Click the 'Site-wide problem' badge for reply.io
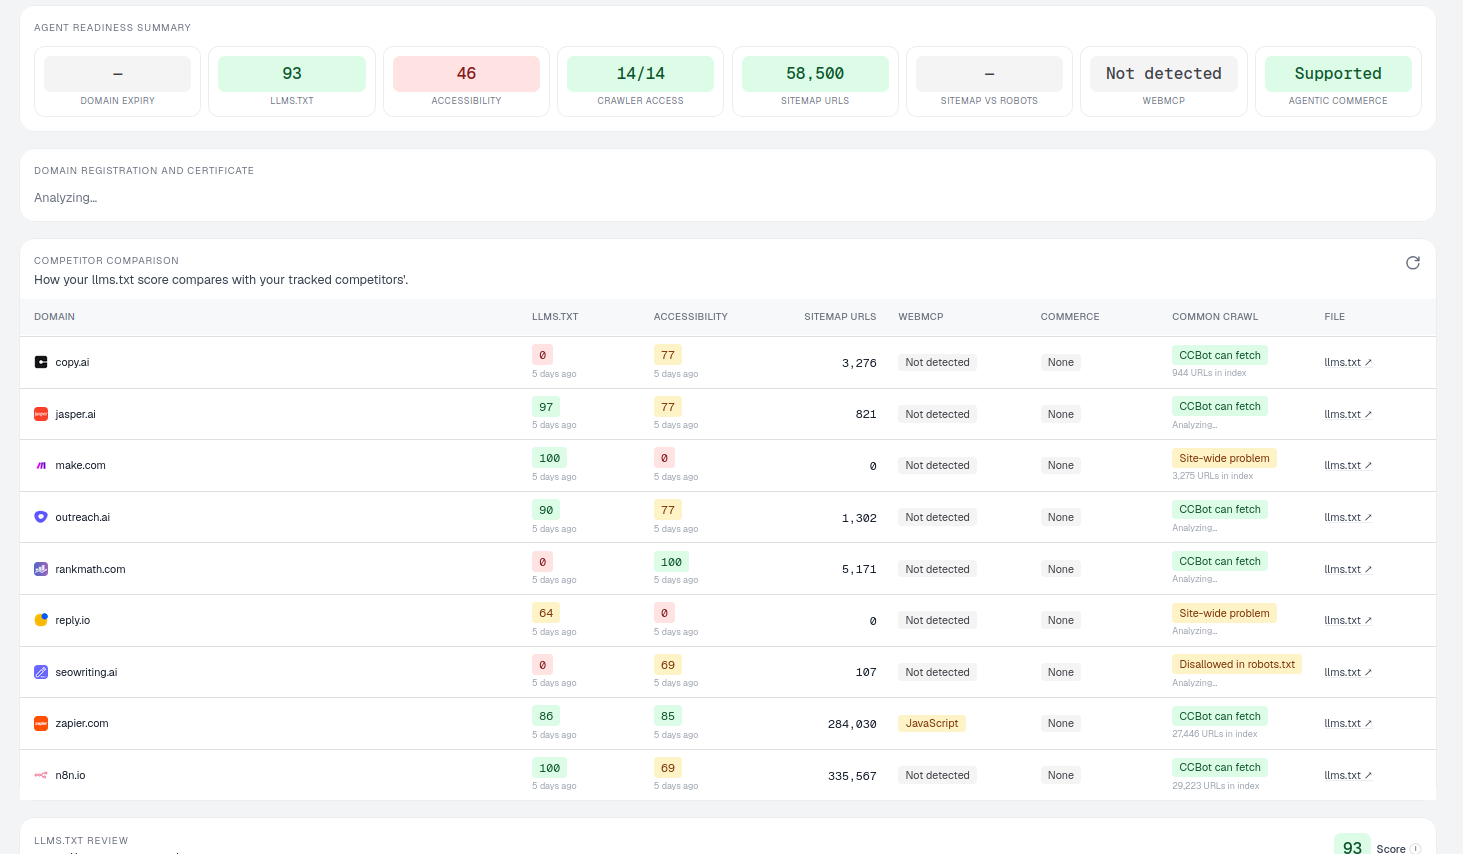This screenshot has width=1463, height=854. click(x=1224, y=613)
